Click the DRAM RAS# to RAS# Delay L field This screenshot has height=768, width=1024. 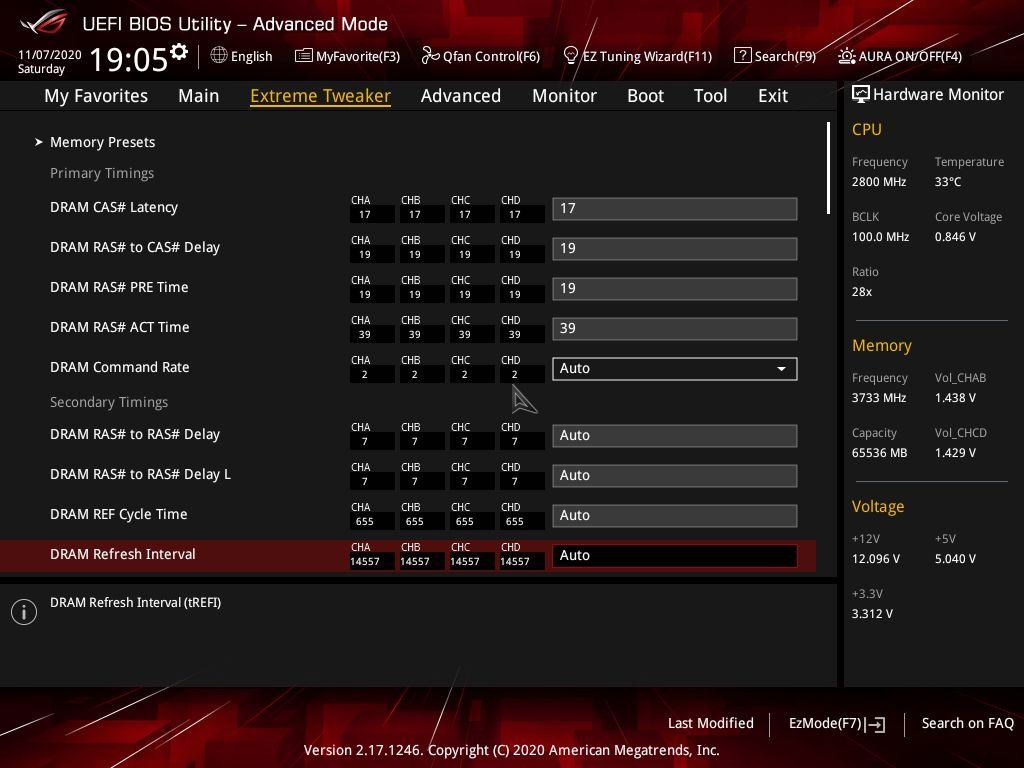675,475
